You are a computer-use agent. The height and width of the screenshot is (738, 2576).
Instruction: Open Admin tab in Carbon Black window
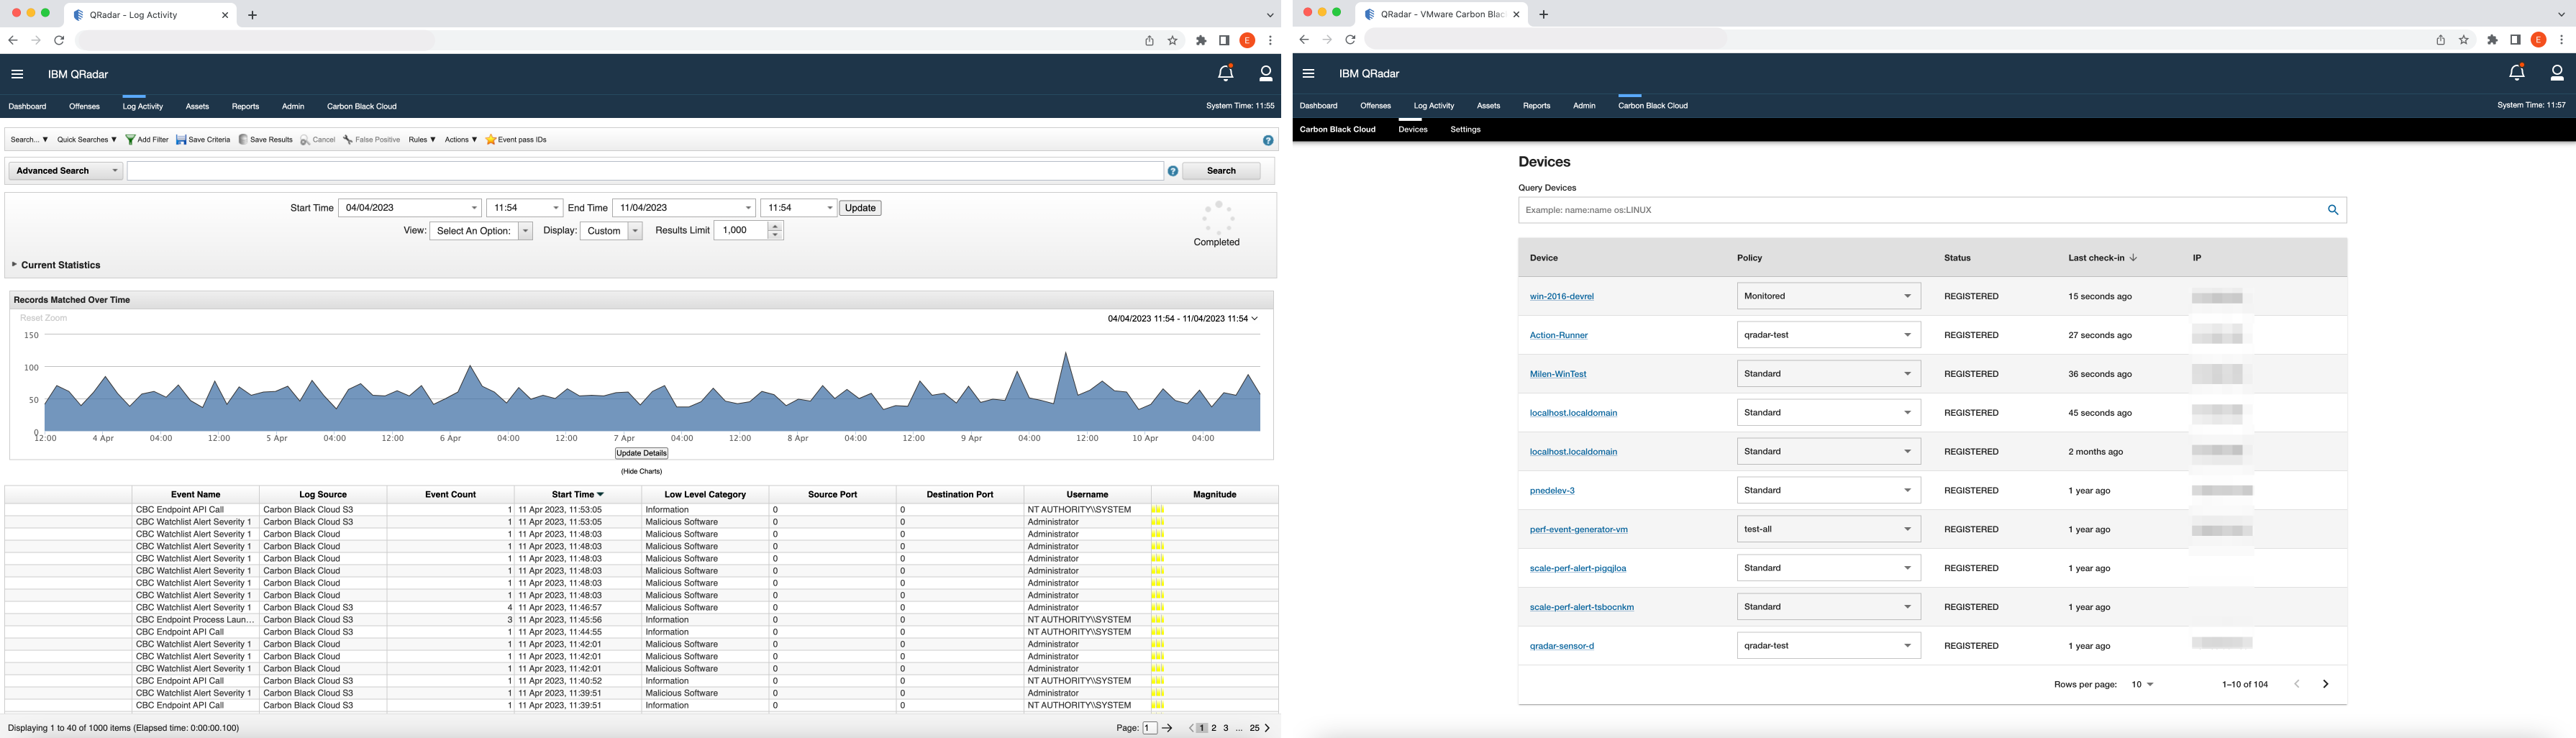click(1584, 106)
